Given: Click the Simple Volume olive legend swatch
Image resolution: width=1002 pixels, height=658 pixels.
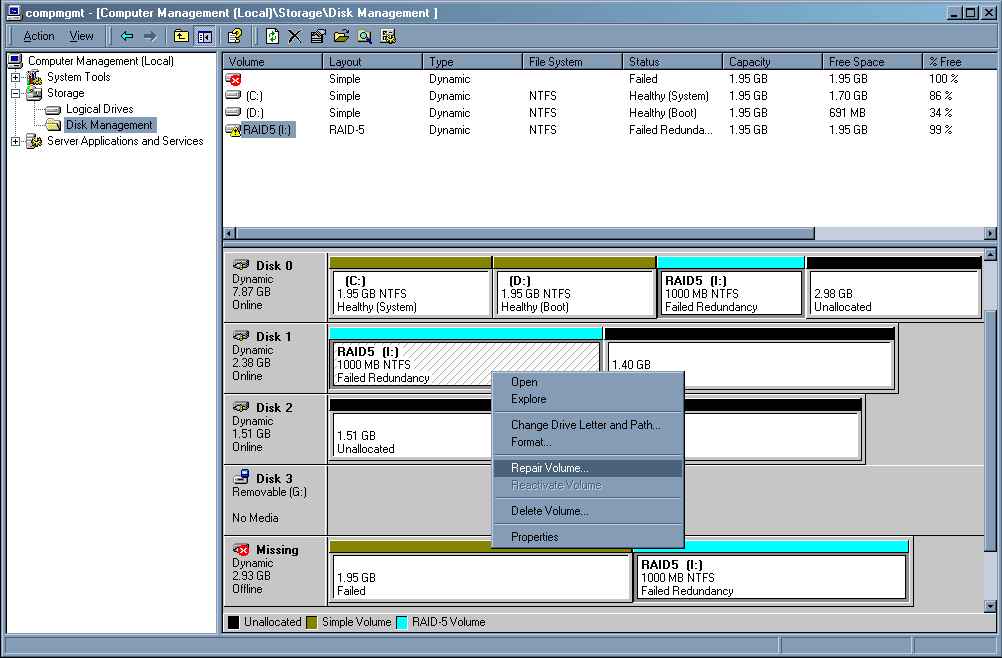Looking at the screenshot, I should coord(312,622).
